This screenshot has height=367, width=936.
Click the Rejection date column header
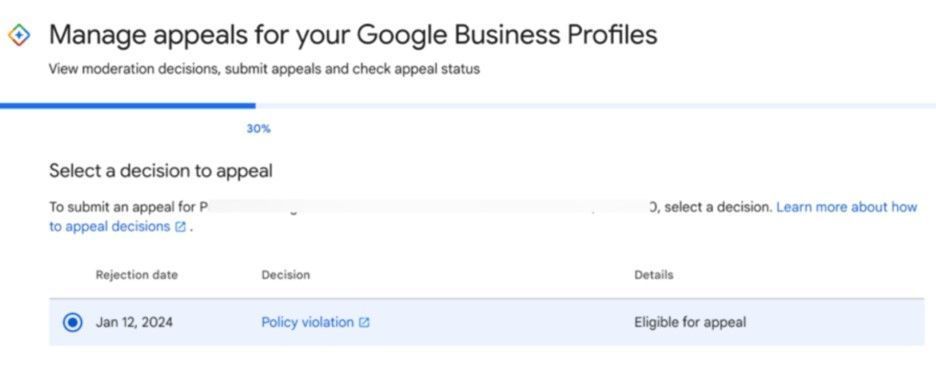(137, 275)
